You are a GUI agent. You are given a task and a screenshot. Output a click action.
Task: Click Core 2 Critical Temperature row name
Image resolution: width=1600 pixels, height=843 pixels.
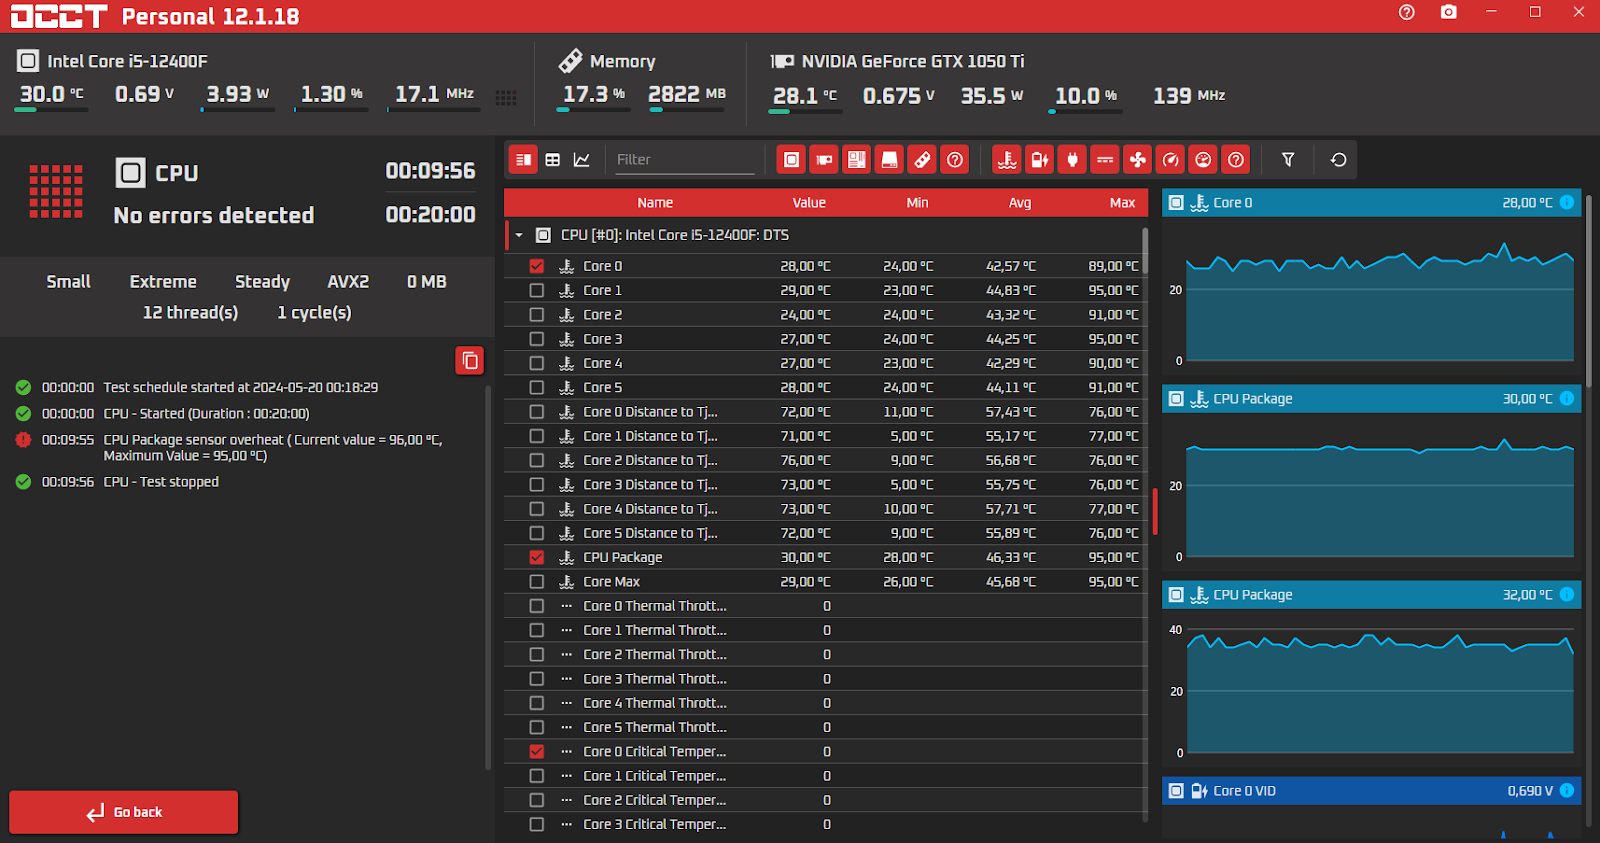coord(654,800)
